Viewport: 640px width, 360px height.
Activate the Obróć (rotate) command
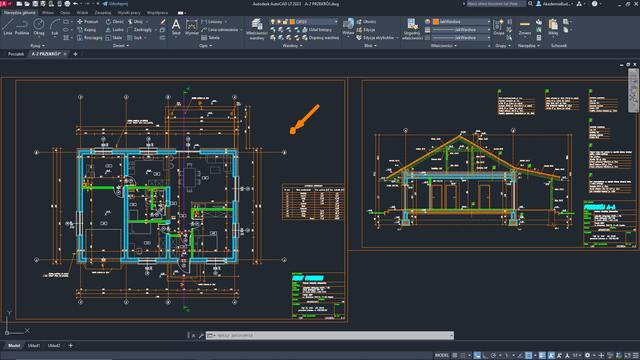(114, 22)
